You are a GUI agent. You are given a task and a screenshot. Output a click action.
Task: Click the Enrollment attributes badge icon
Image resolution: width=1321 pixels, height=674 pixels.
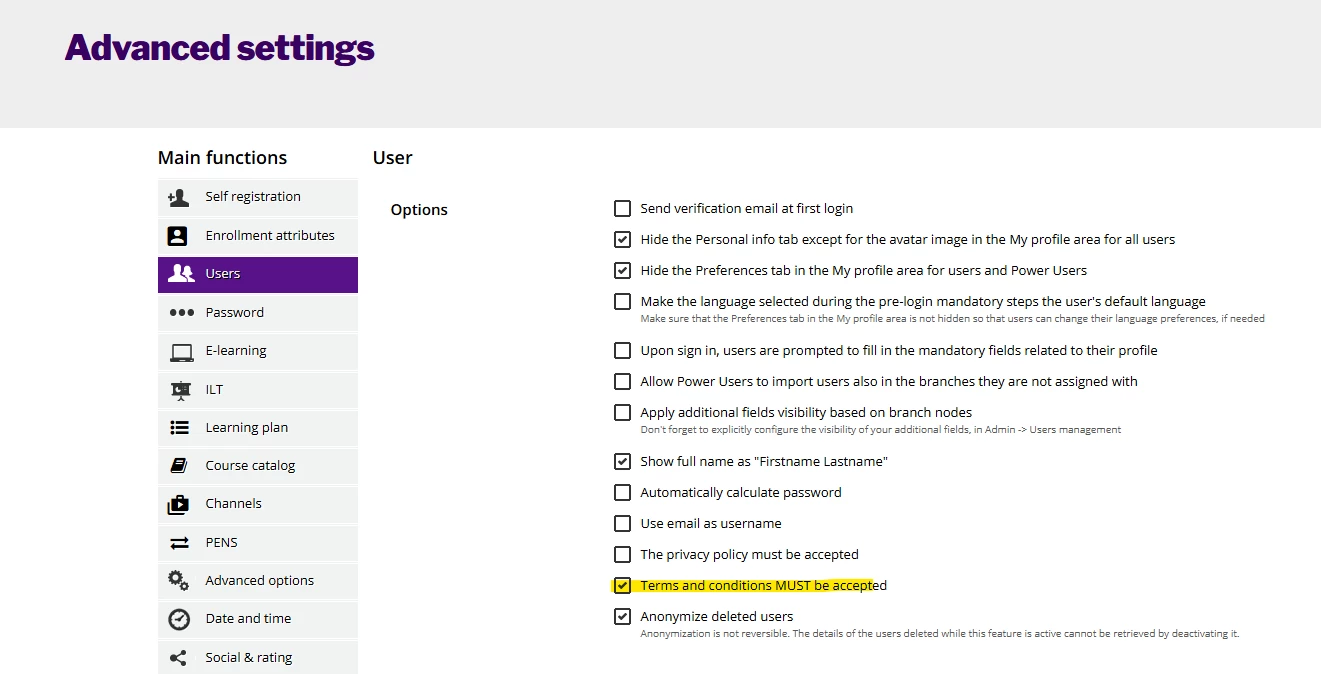[178, 236]
